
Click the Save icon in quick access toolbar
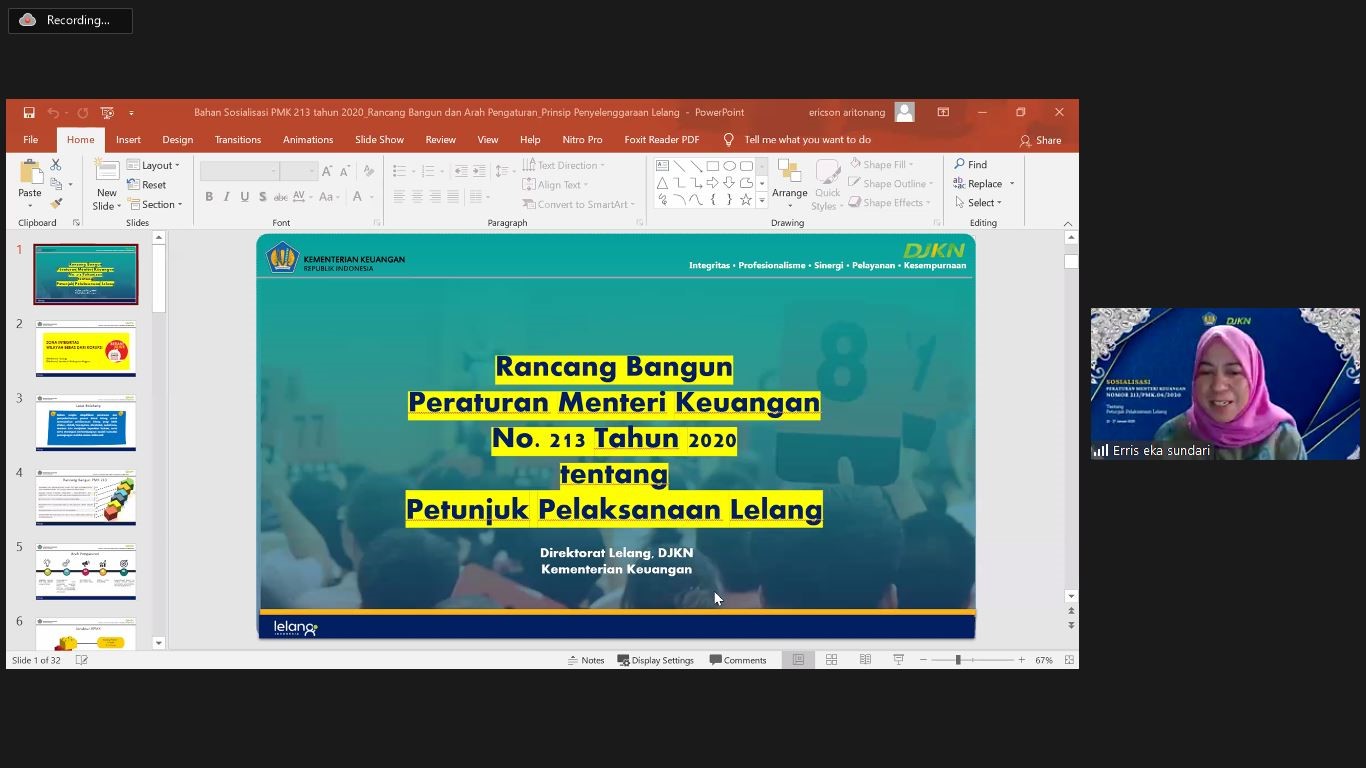pos(29,113)
